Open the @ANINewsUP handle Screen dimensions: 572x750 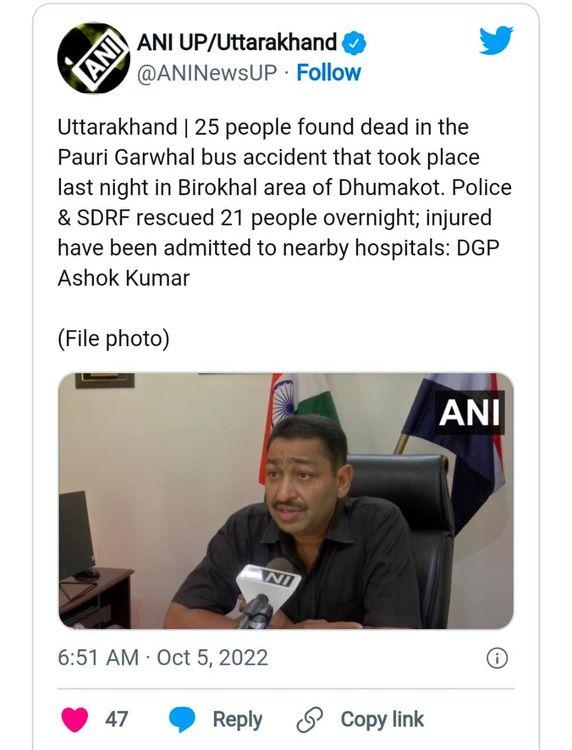coord(207,73)
